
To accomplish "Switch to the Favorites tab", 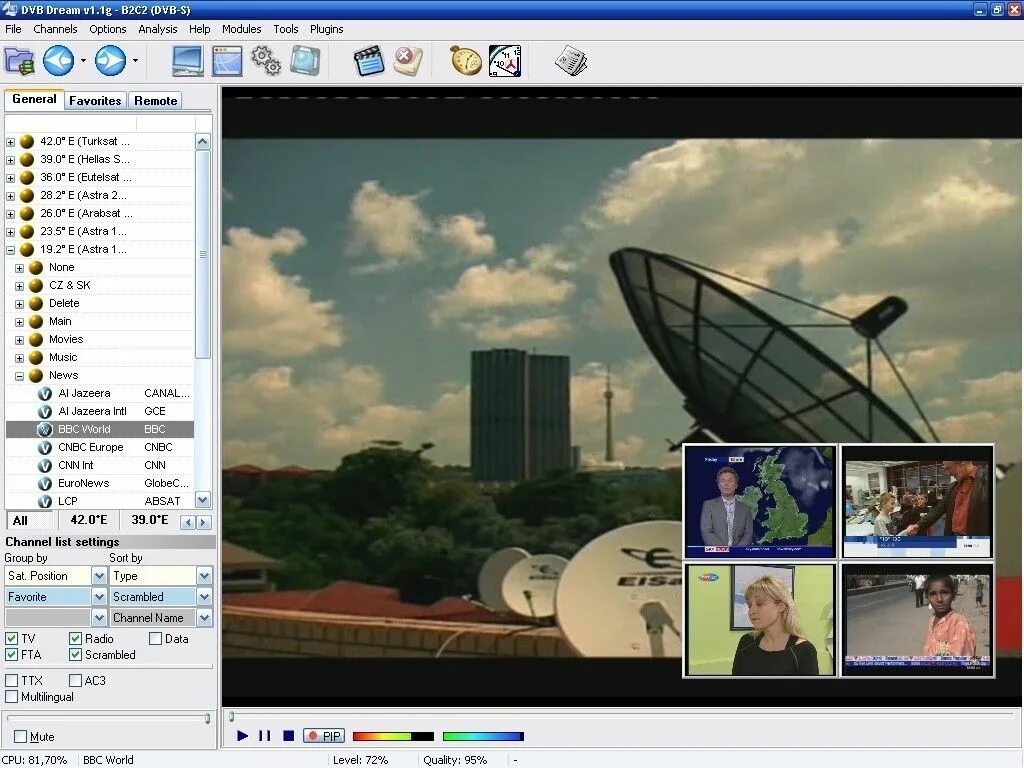I will (95, 101).
